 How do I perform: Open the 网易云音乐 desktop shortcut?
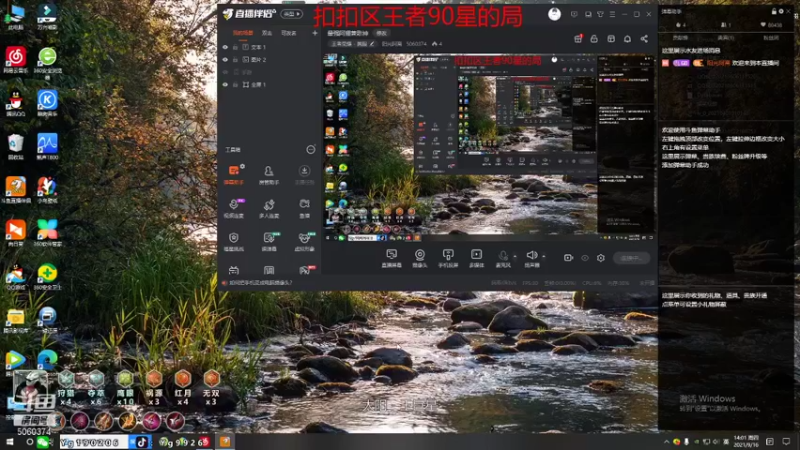coord(15,61)
